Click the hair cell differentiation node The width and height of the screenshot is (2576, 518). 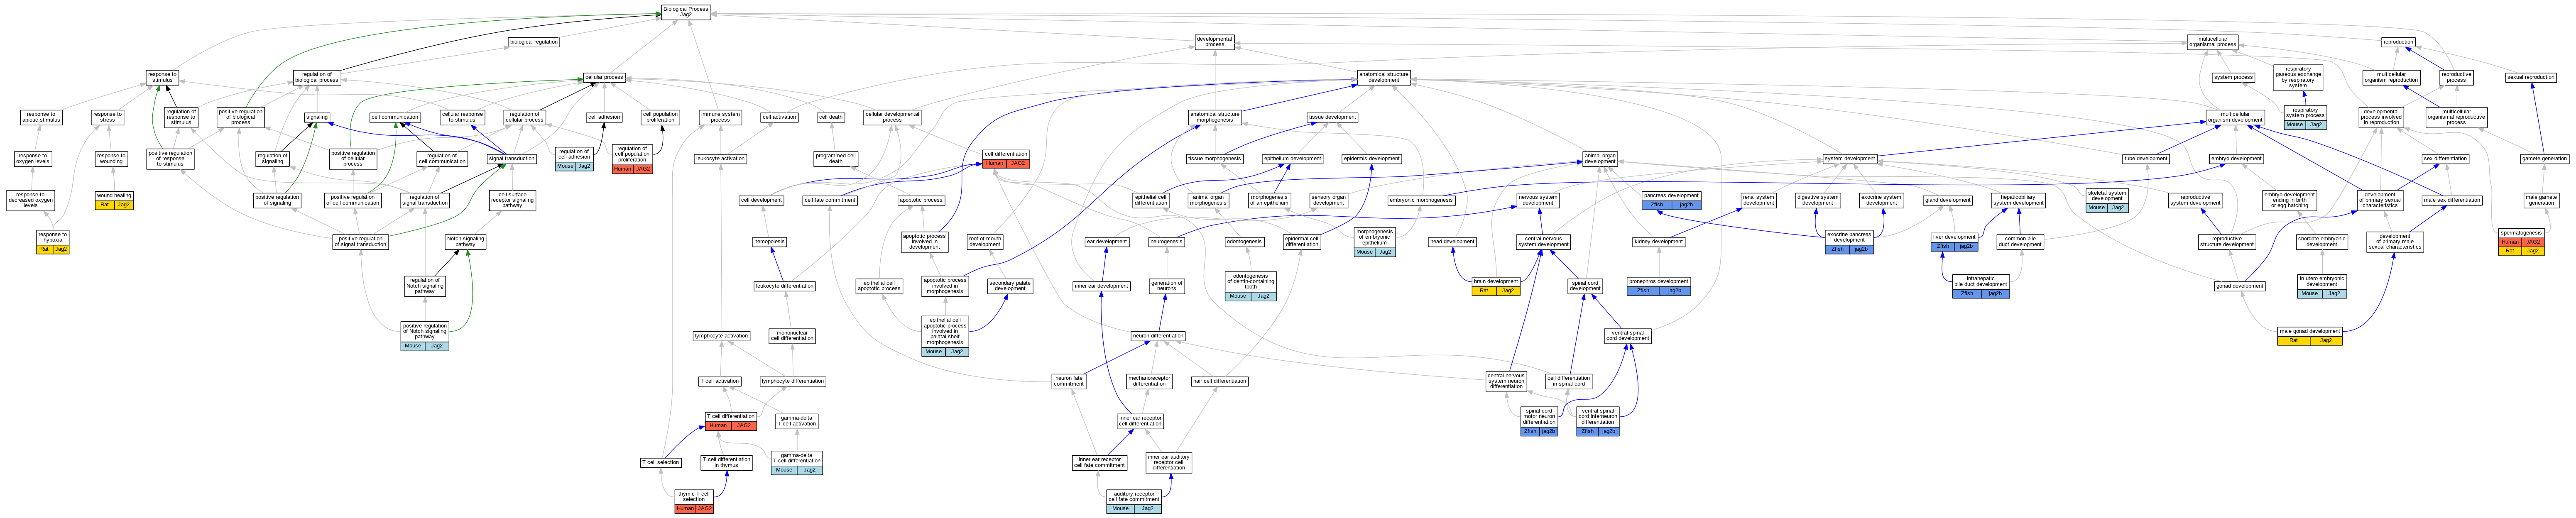pyautogui.click(x=1220, y=381)
